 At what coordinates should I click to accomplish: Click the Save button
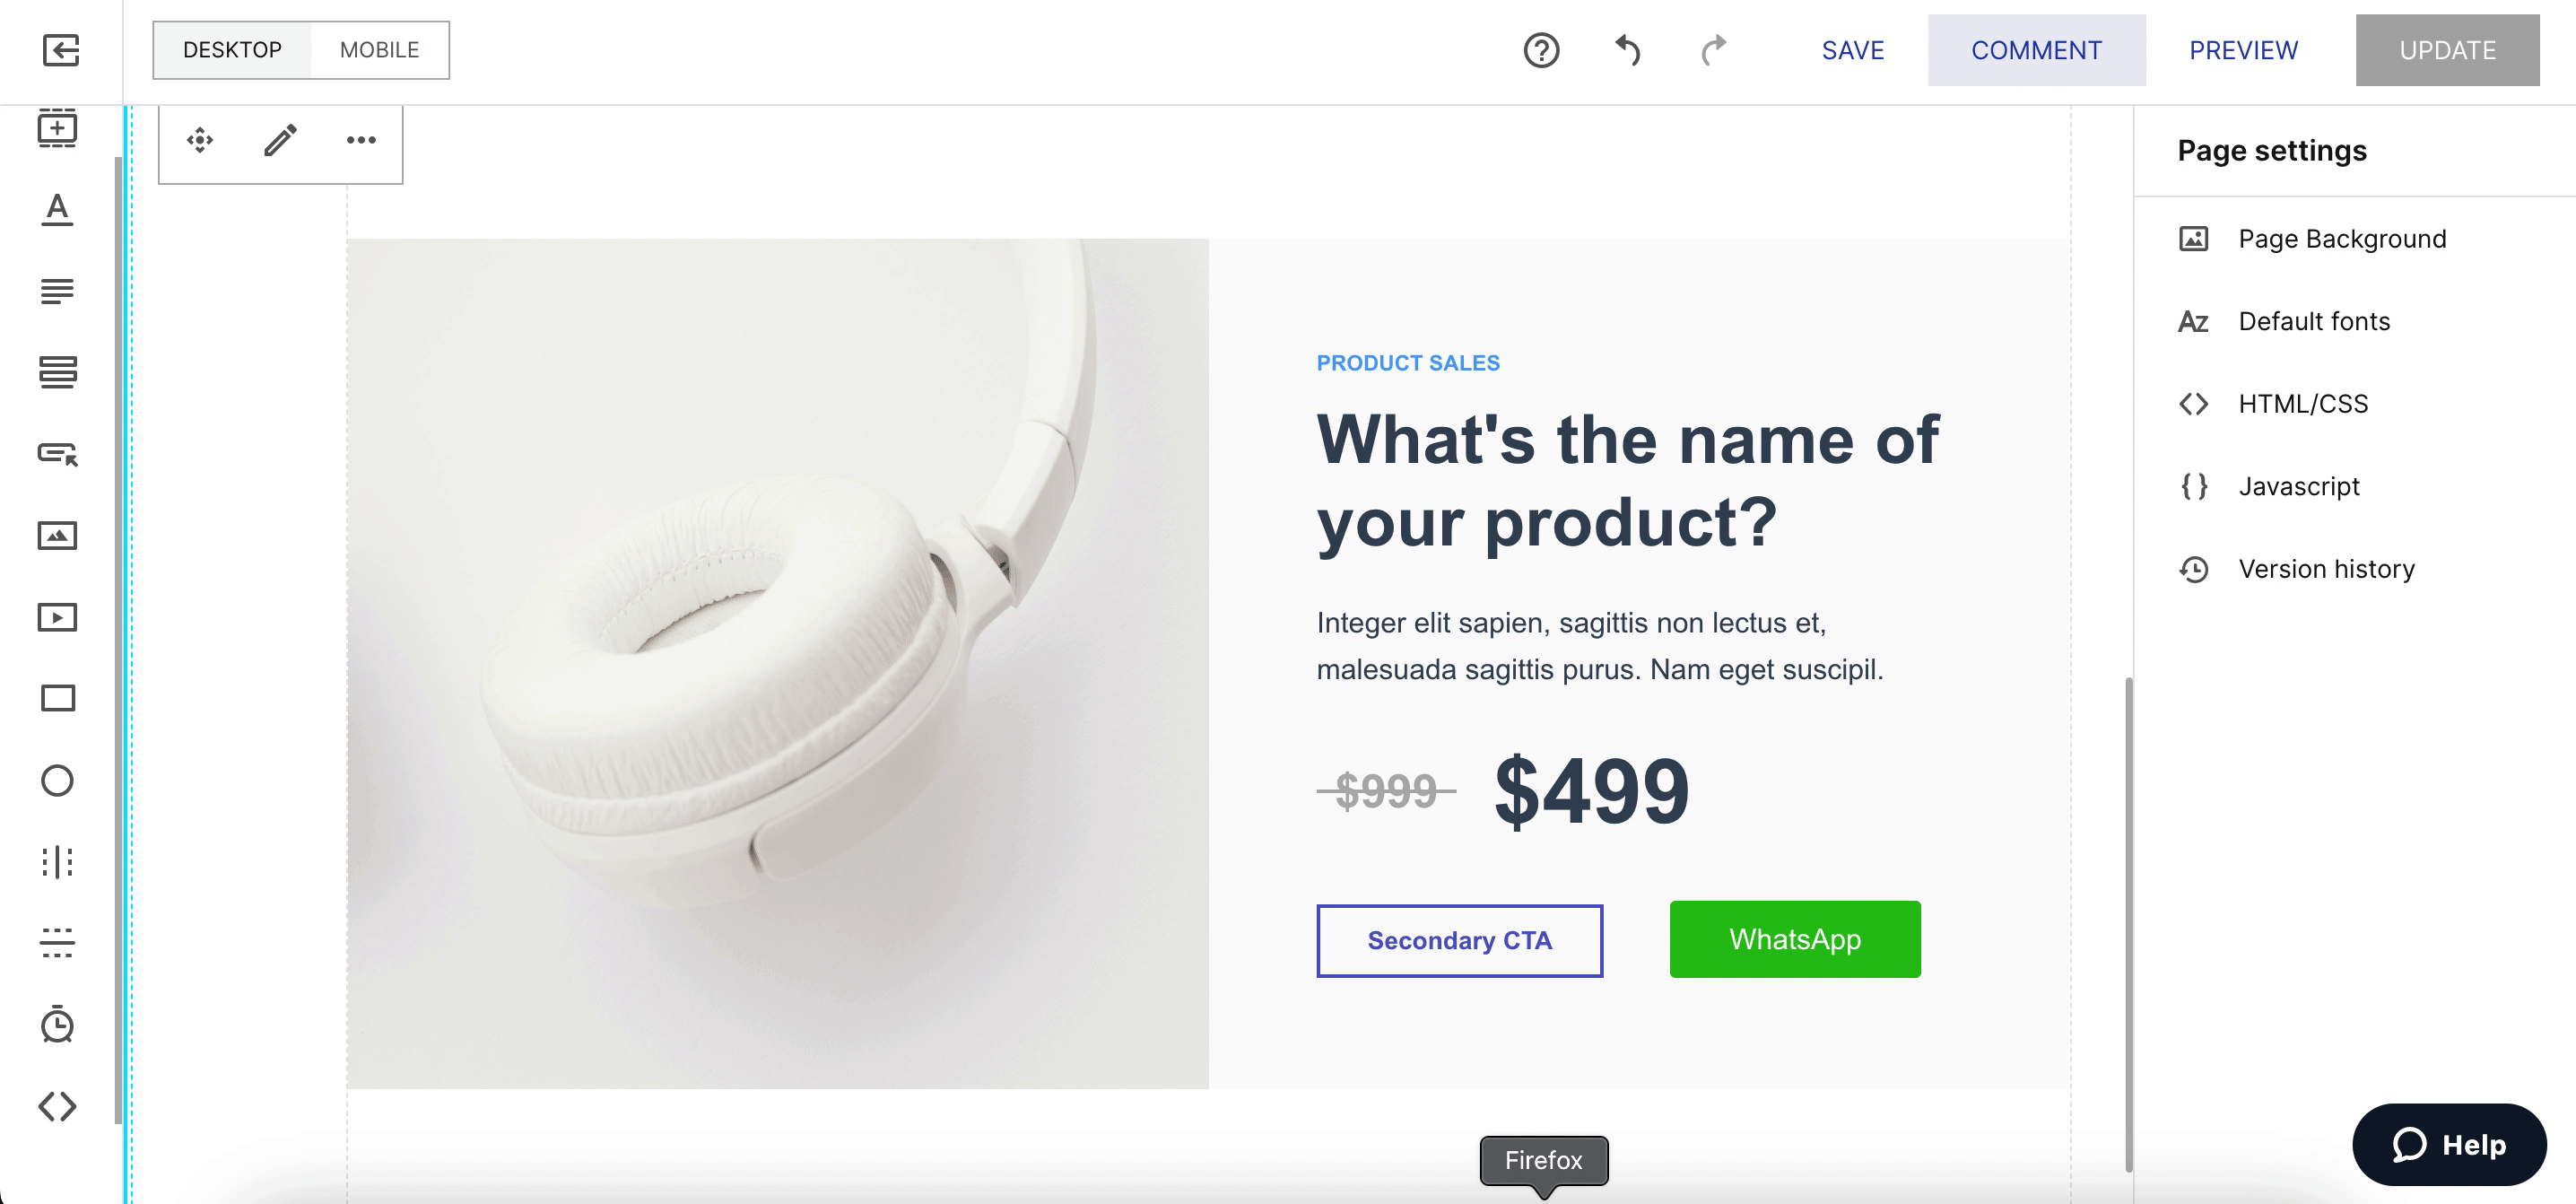click(x=1852, y=50)
